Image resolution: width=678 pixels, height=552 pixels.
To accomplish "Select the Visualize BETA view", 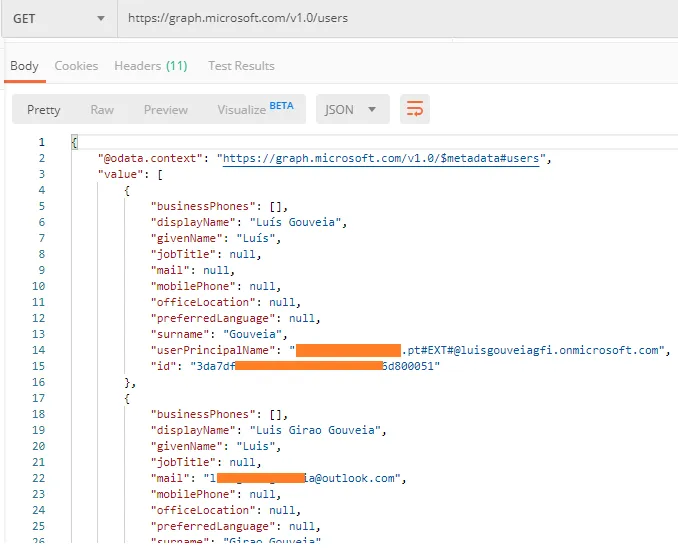I will click(x=256, y=109).
